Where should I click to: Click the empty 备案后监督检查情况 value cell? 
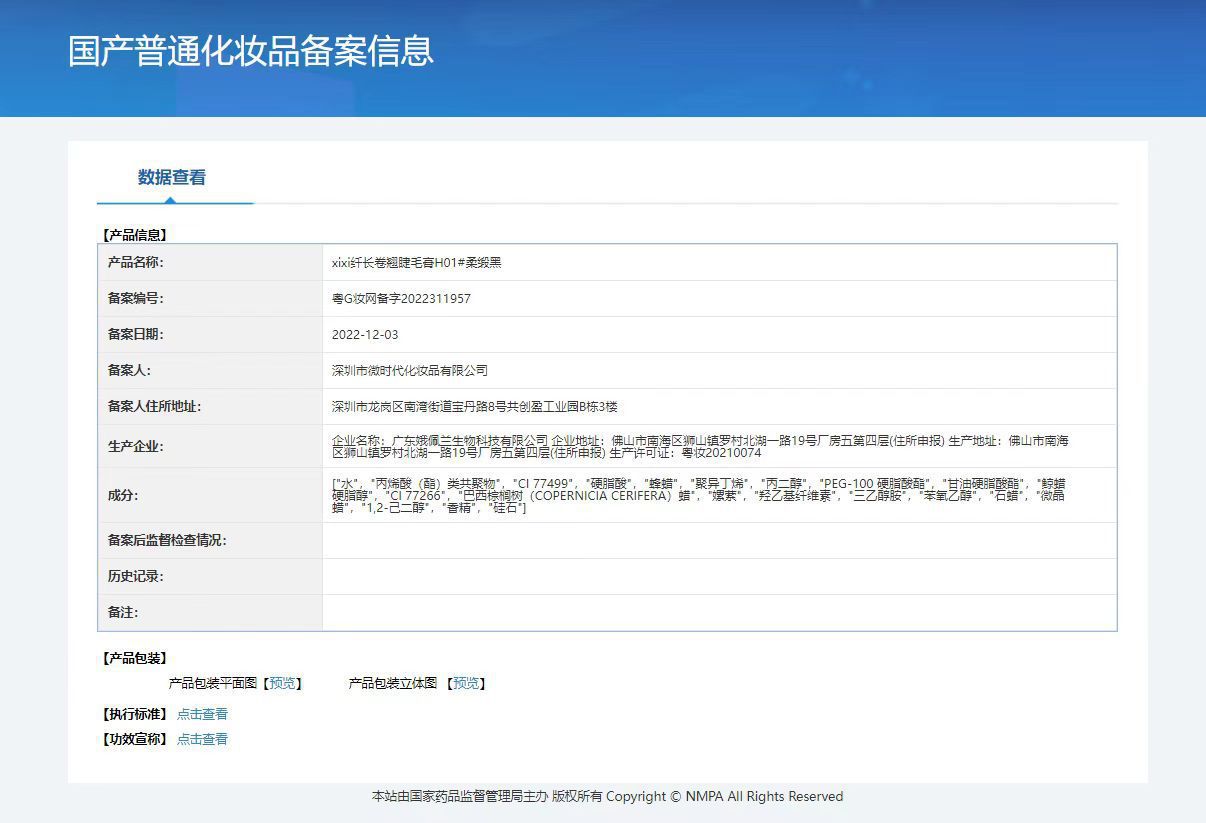[x=719, y=540]
